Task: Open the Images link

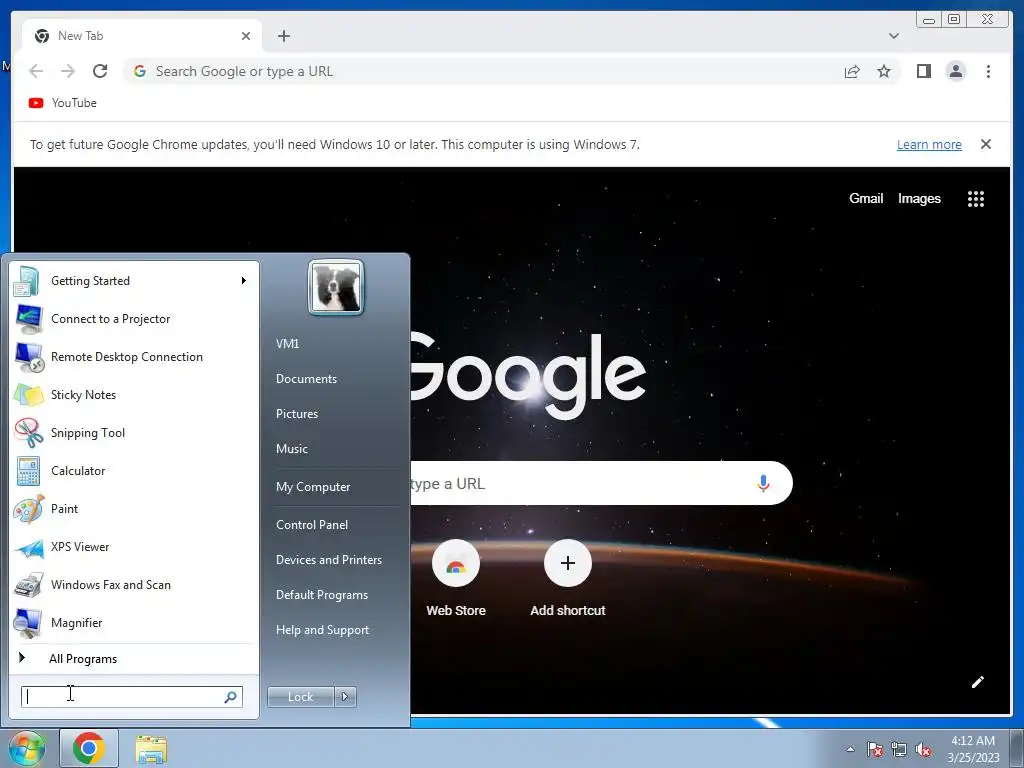Action: [x=919, y=199]
